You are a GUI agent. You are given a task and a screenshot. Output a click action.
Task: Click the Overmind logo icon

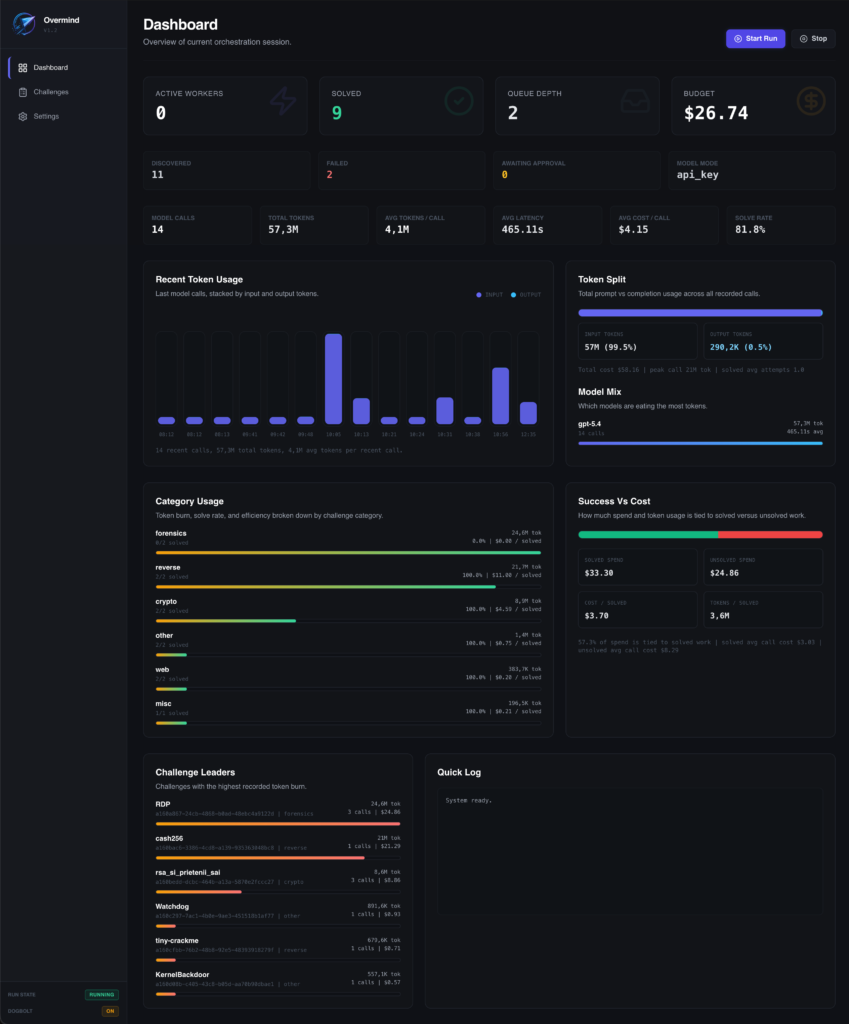point(24,24)
